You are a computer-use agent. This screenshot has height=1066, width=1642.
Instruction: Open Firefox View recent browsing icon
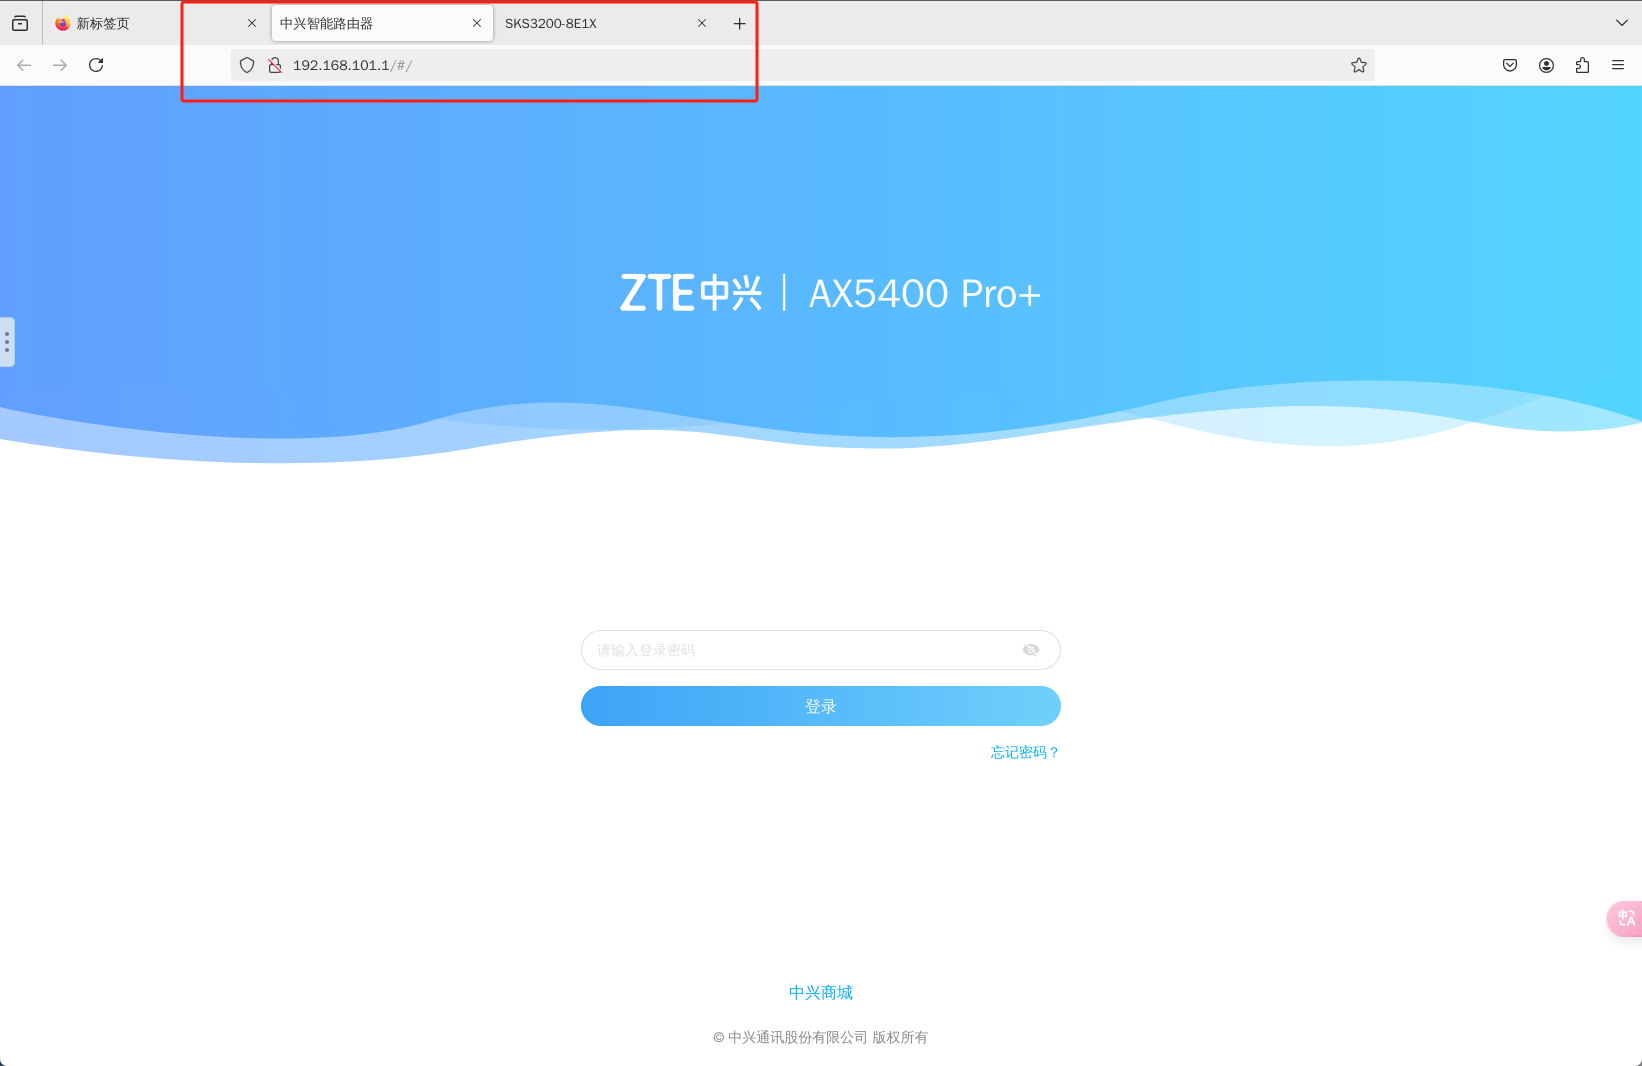pos(20,23)
